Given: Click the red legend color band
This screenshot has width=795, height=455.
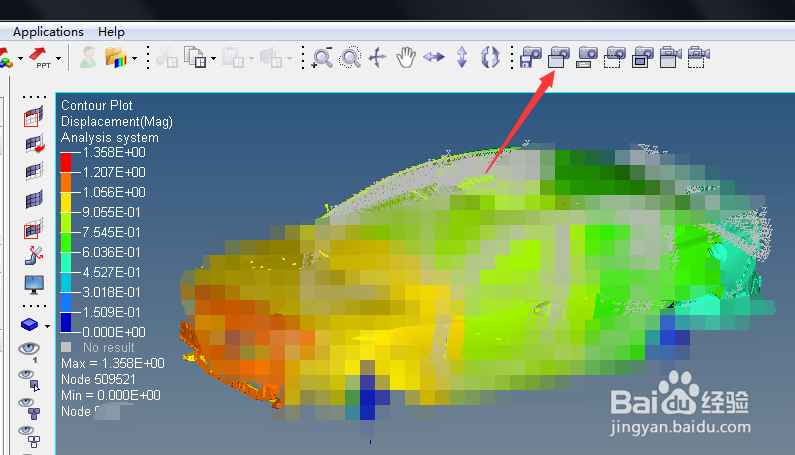Looking at the screenshot, I should [x=66, y=162].
